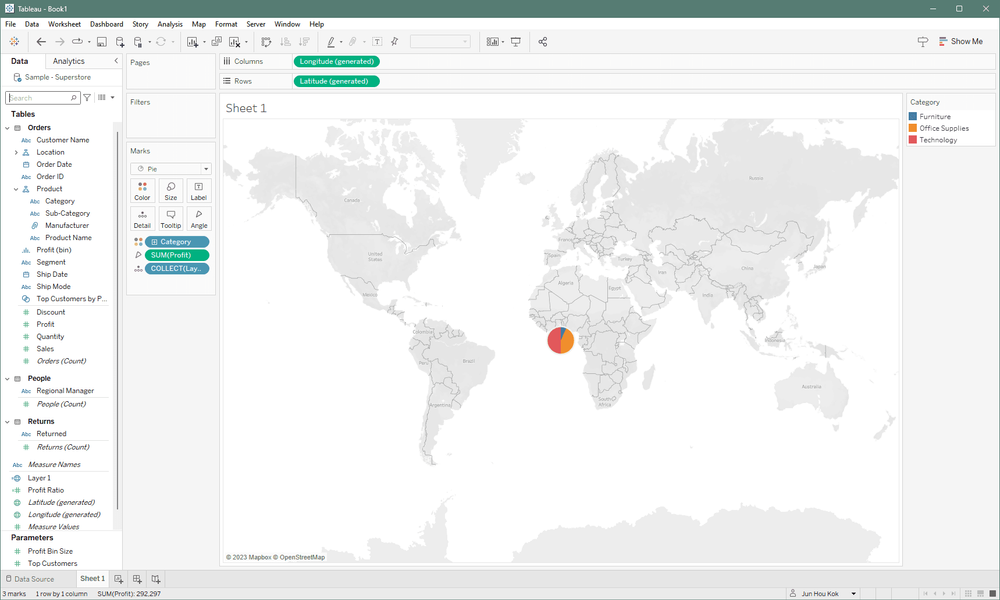Click the New Dashboard icon at bottom
Image resolution: width=1000 pixels, height=600 pixels.
click(137, 579)
